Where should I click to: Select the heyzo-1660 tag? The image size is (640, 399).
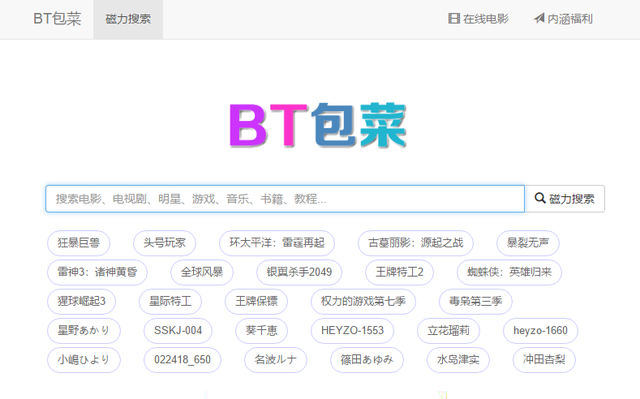540,330
